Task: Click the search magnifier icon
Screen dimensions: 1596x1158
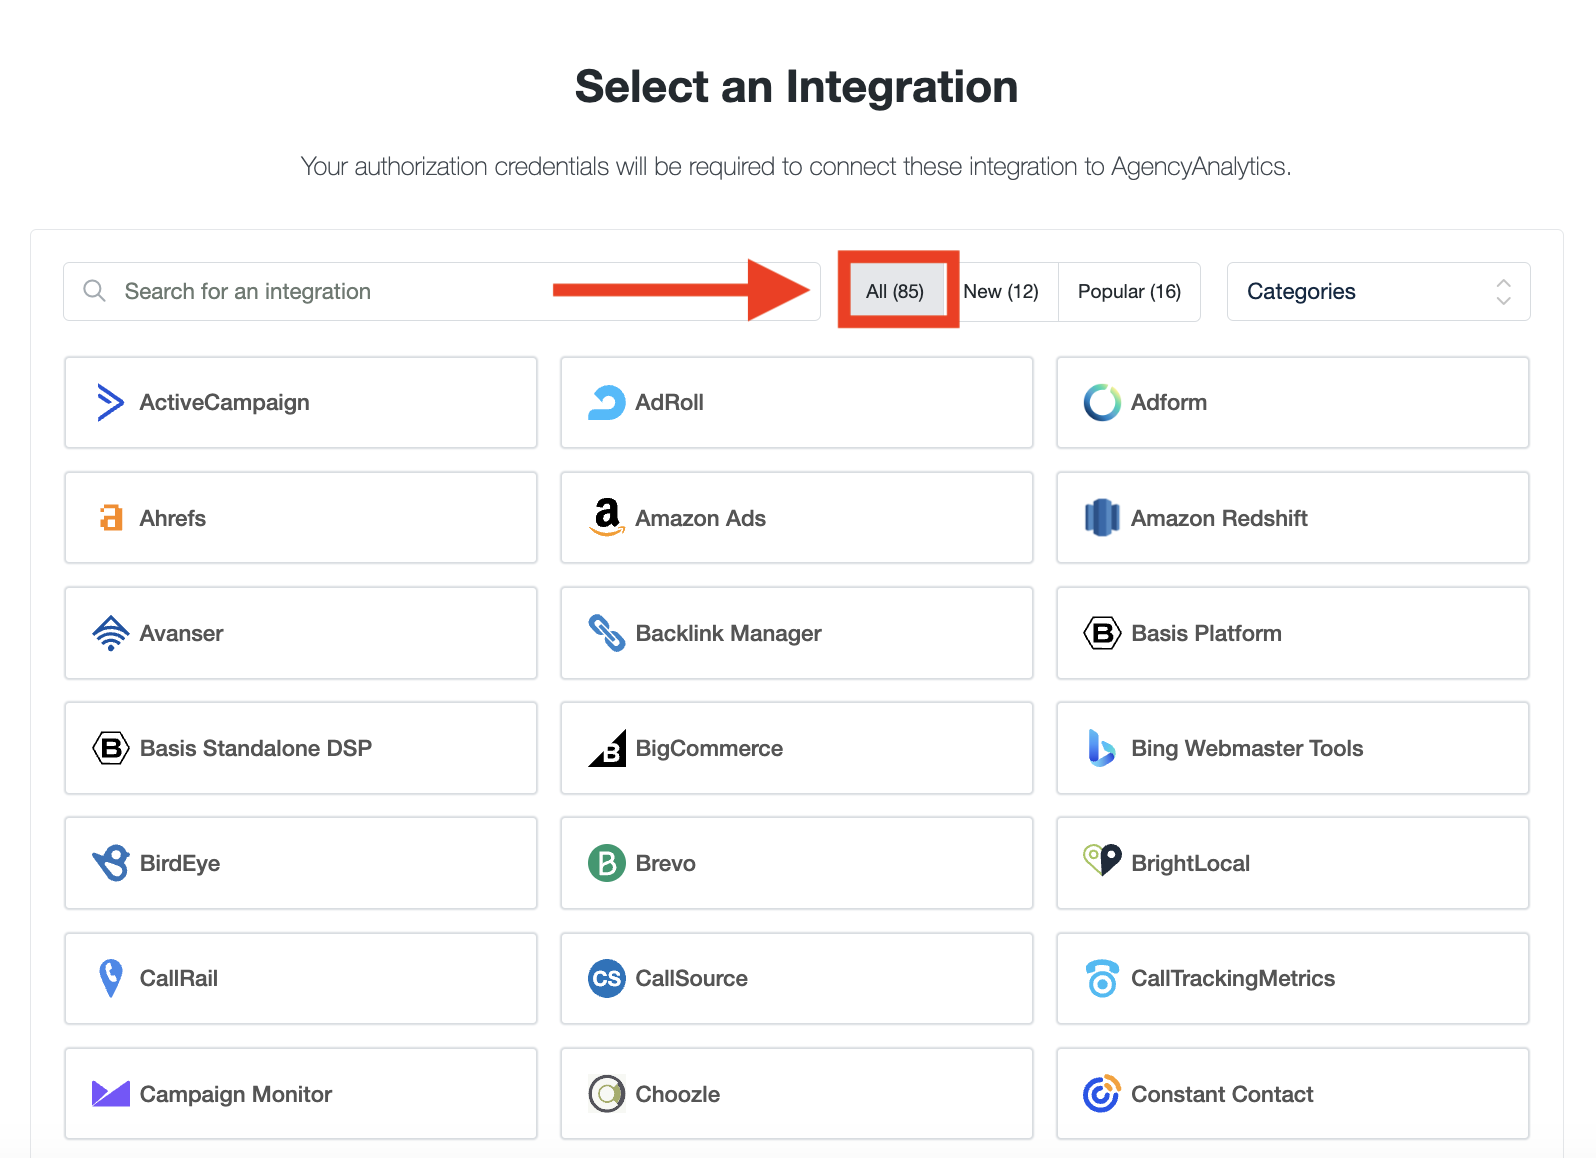Action: pyautogui.click(x=95, y=291)
